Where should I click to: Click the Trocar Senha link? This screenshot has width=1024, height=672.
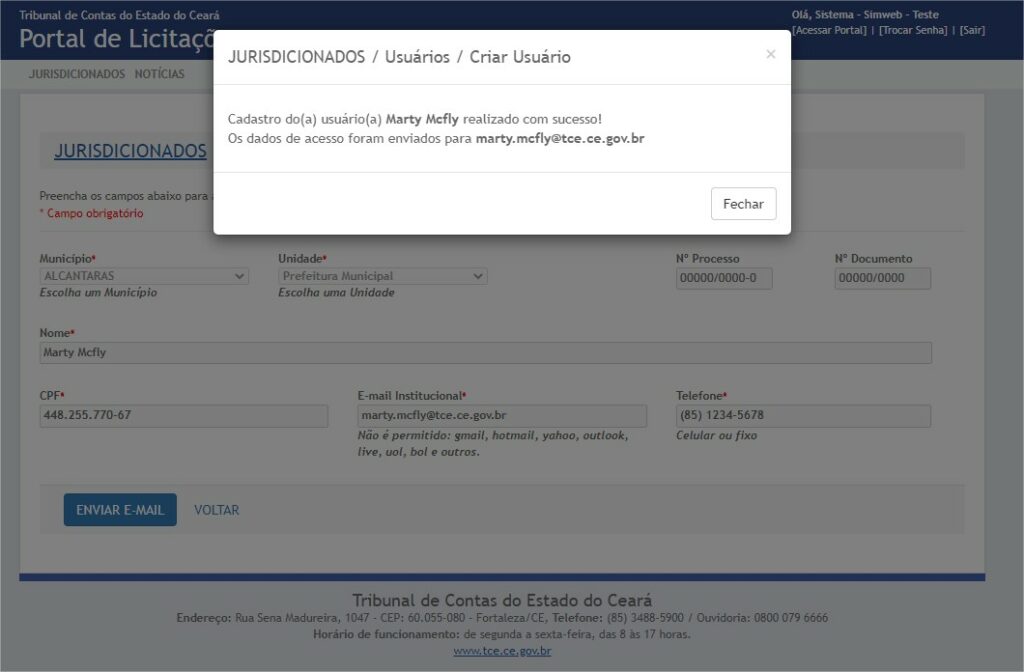[x=913, y=30]
